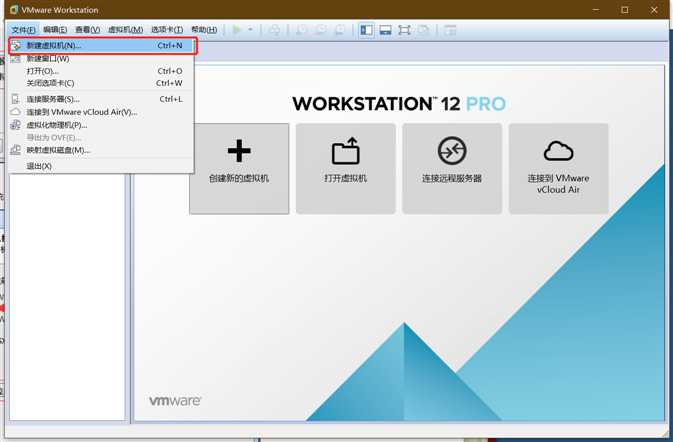Screen dimensions: 673x442
Task: Choose 新建窗口(W) menu entry
Action: point(101,59)
